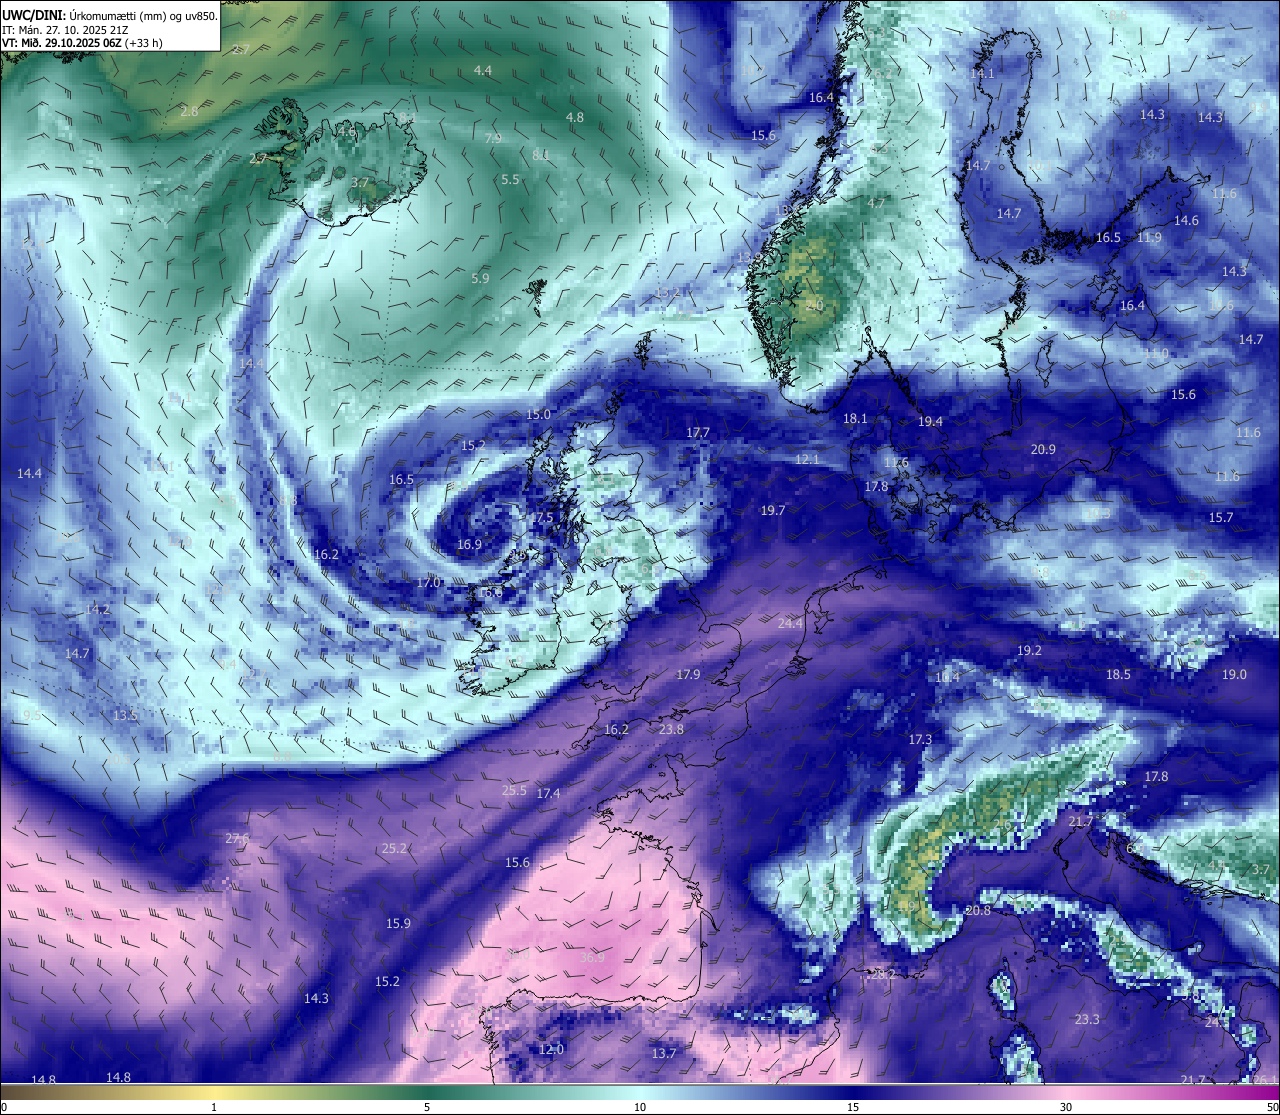
Task: Click the 19.7 value on the map
Action: click(x=773, y=510)
